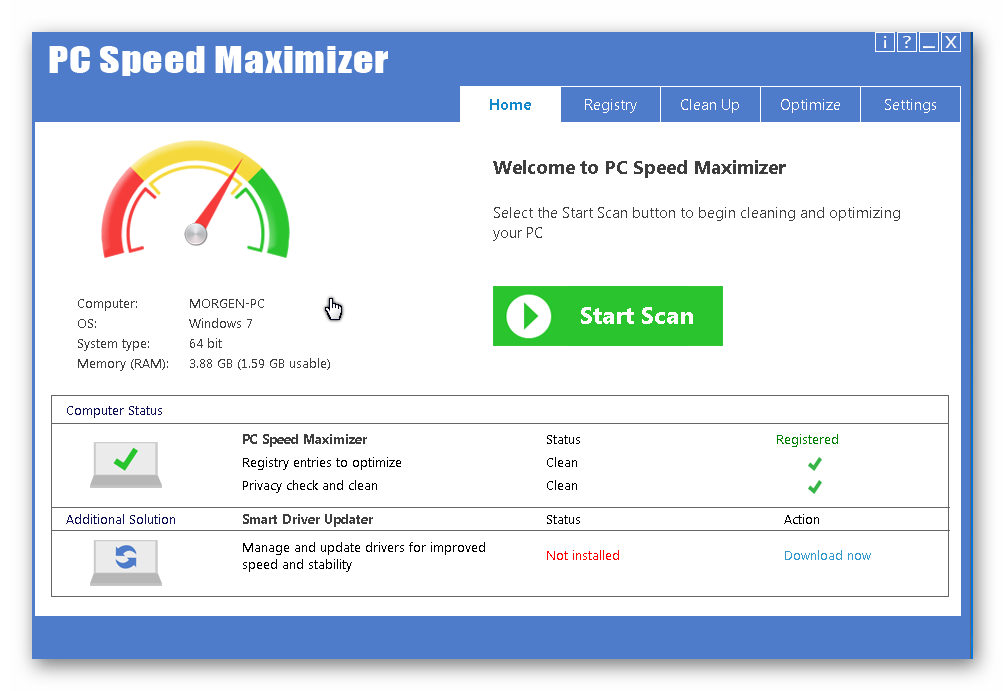Viewport: 1005px width, 691px height.
Task: Open the info button in the title bar
Action: (x=885, y=42)
